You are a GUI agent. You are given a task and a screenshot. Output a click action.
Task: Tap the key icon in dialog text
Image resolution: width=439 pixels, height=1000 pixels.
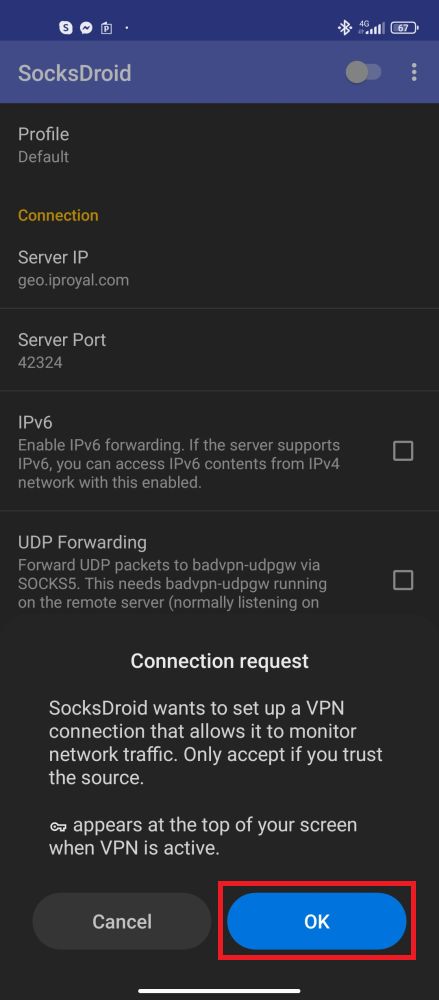coord(58,825)
